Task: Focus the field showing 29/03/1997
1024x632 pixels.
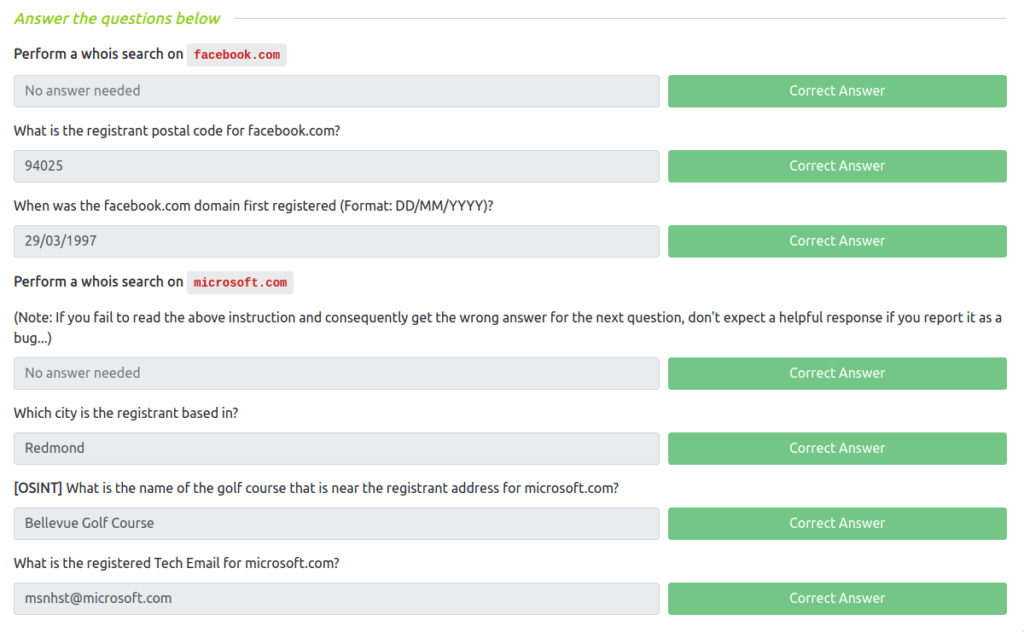Action: [x=336, y=241]
